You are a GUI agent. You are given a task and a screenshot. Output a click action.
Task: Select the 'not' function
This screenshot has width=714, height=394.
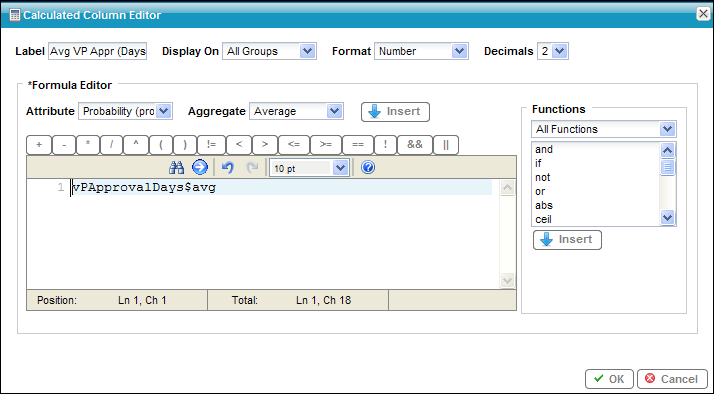point(542,177)
